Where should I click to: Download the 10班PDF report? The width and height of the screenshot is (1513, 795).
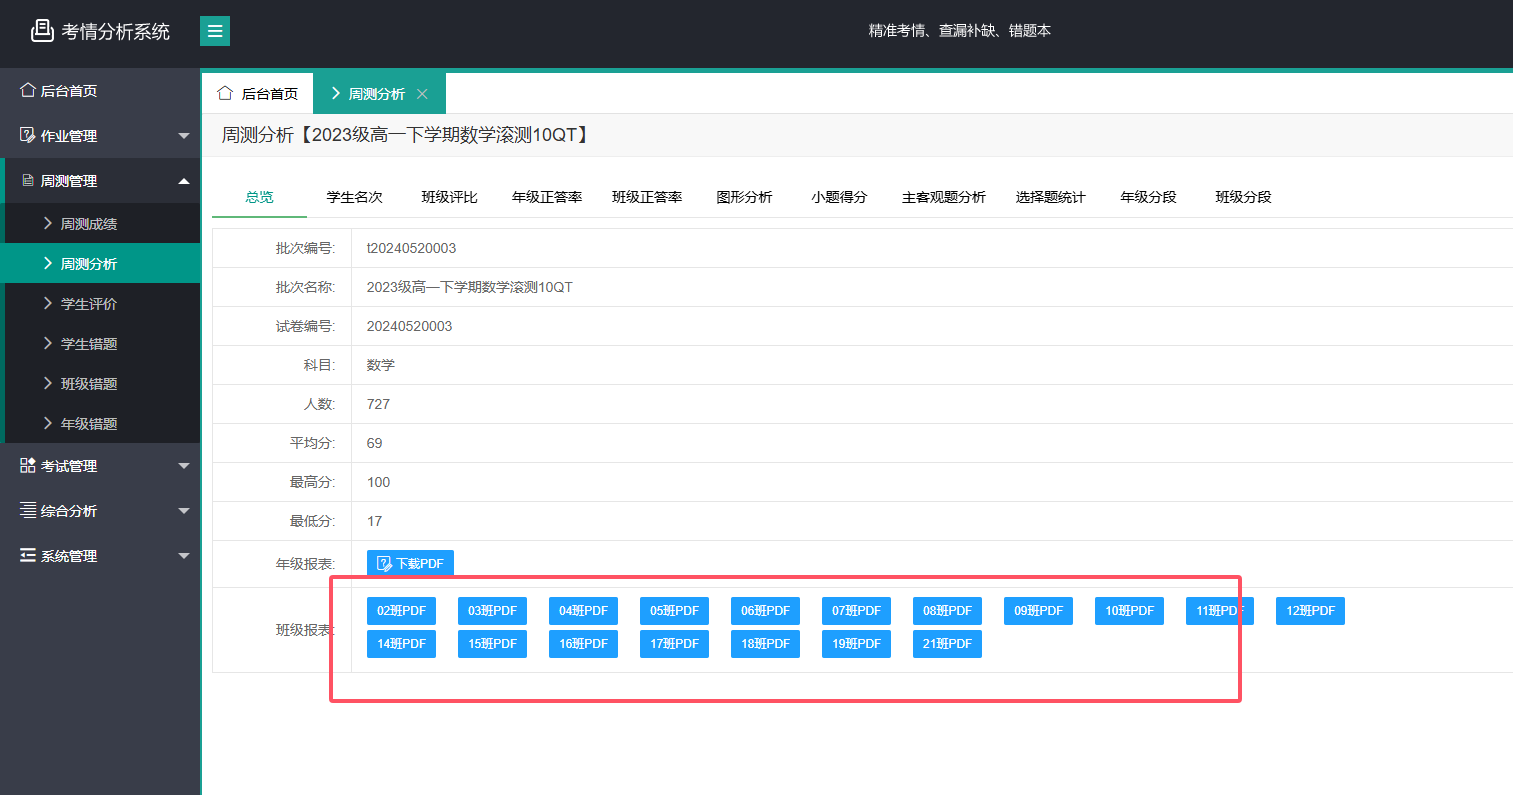coord(1129,610)
